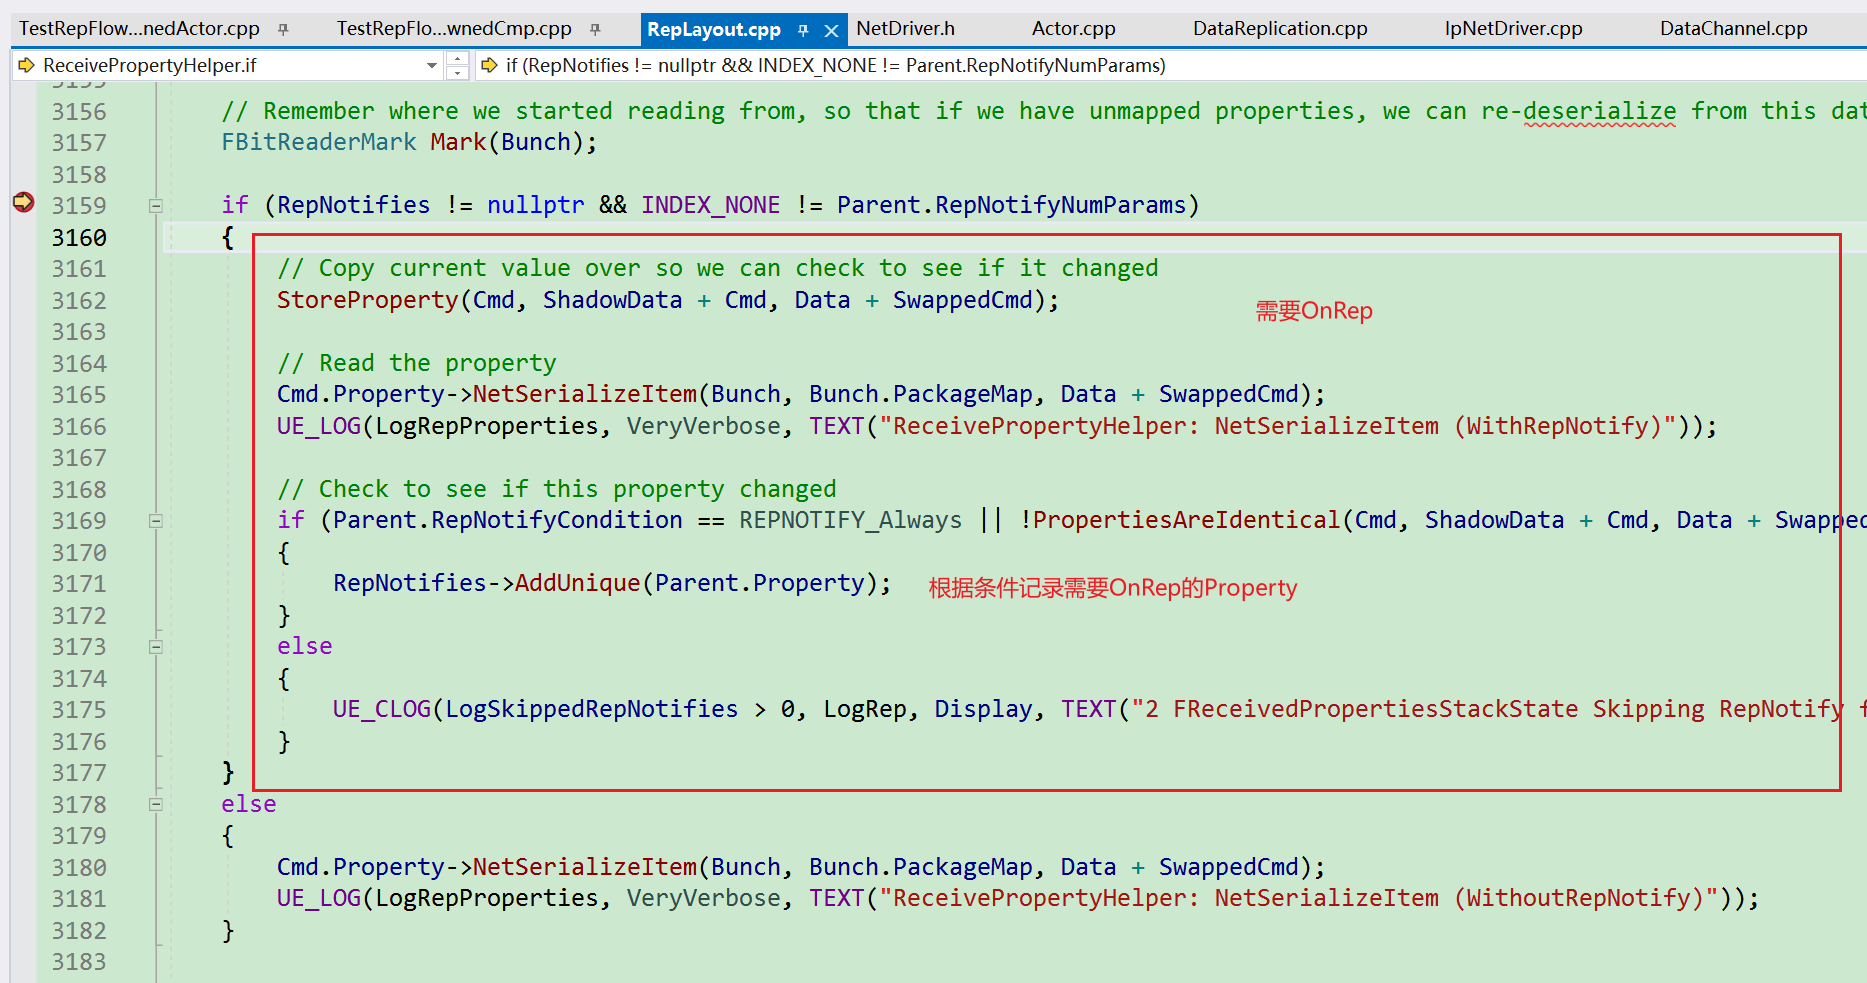Screen dimensions: 1867x983
Task: Click AddUnique call on line 3171
Action: tap(578, 583)
